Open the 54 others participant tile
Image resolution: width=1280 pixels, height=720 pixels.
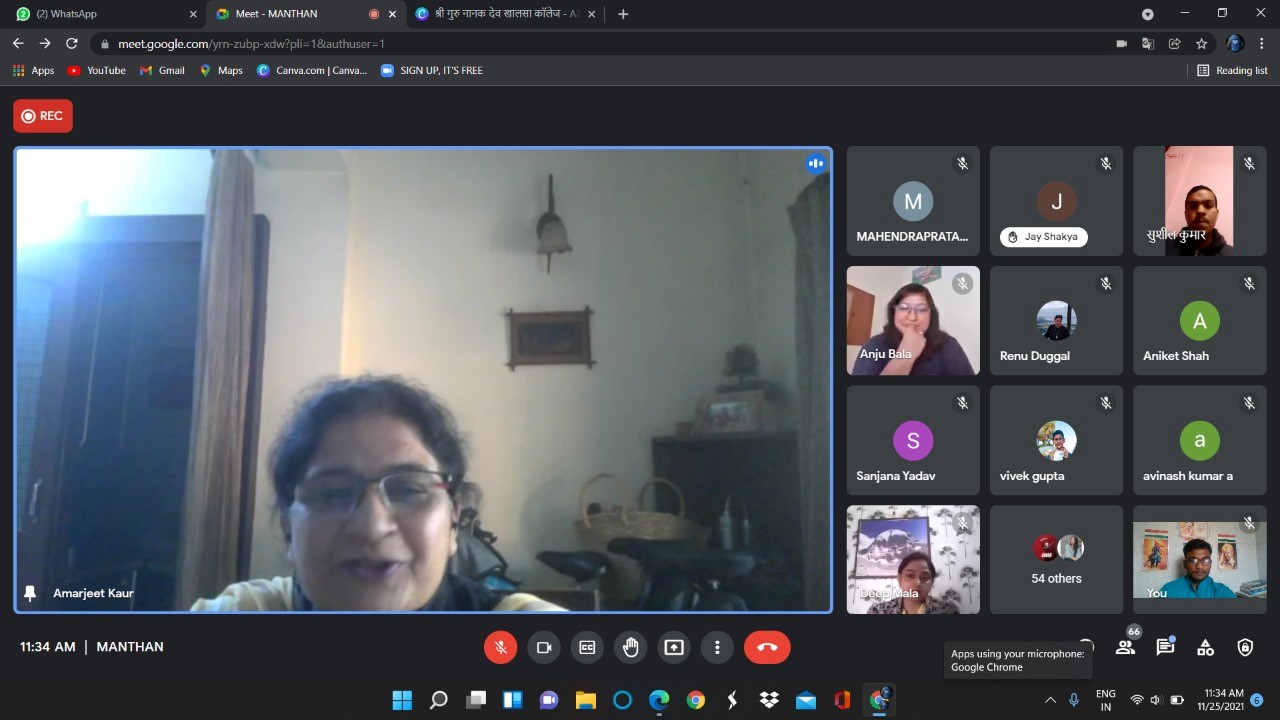point(1056,560)
